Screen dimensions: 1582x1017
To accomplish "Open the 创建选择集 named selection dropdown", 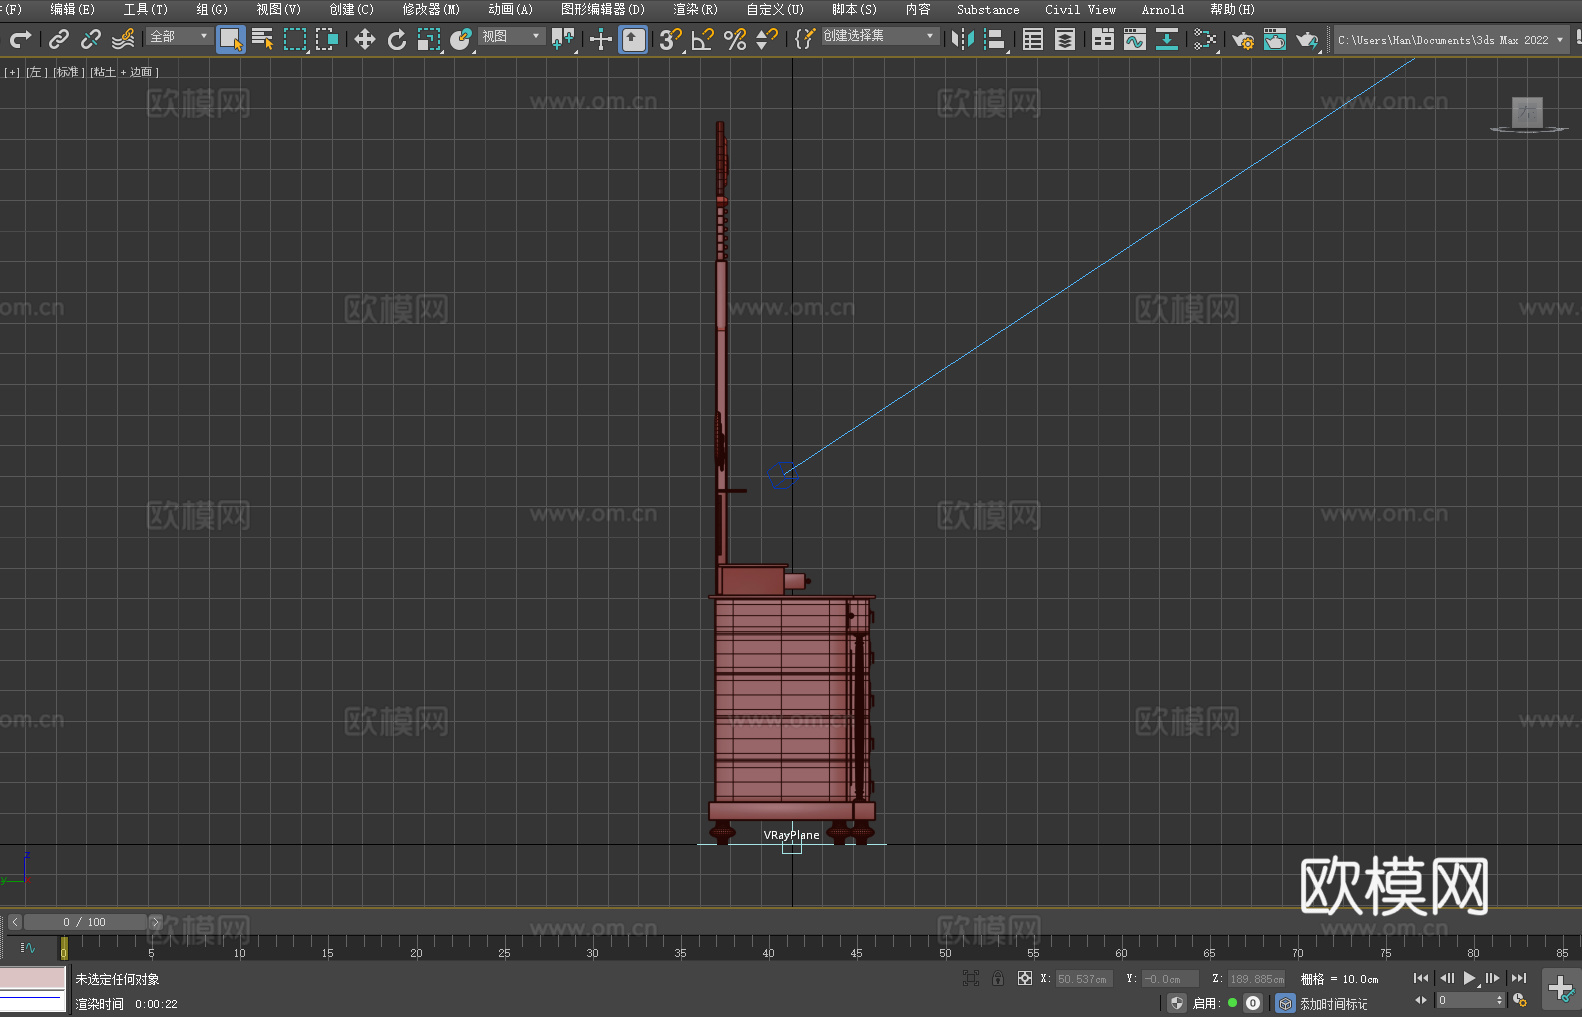I will click(879, 36).
